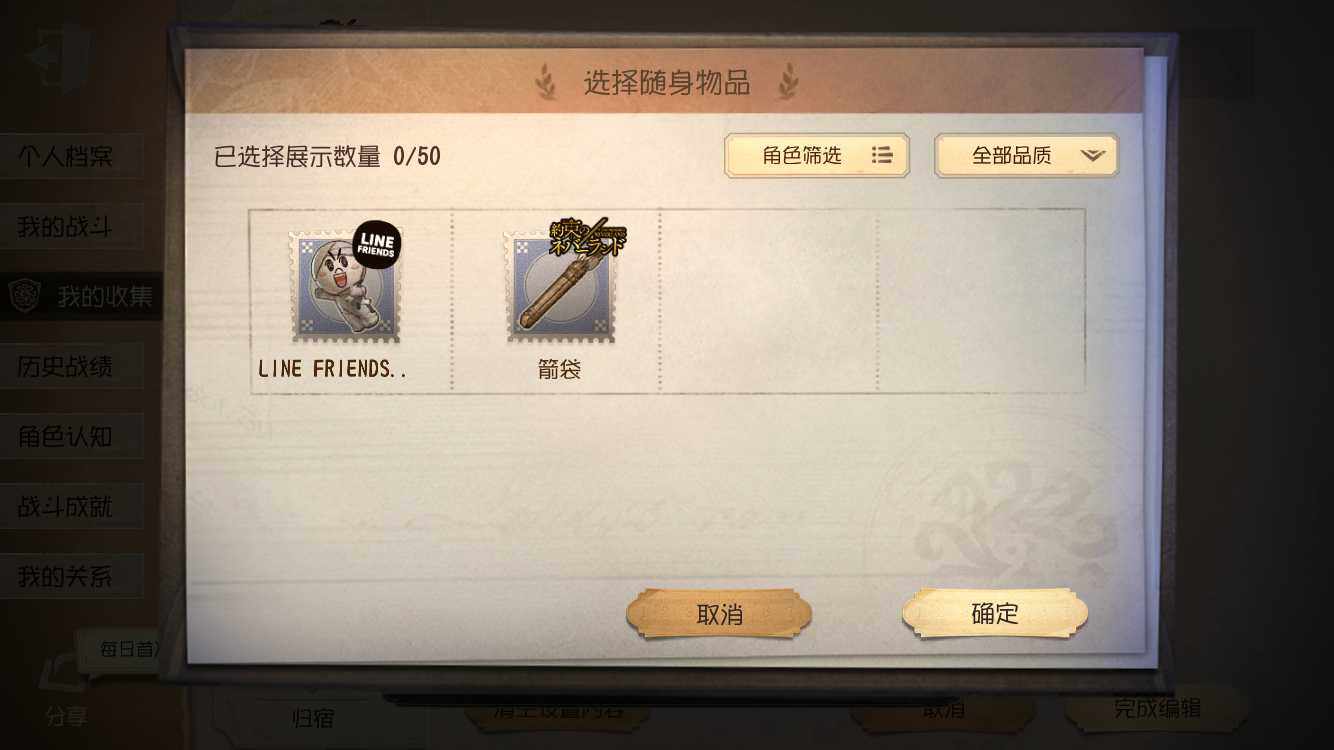Confirm selection with 确定 button
Viewport: 1334px width, 750px height.
(x=995, y=613)
